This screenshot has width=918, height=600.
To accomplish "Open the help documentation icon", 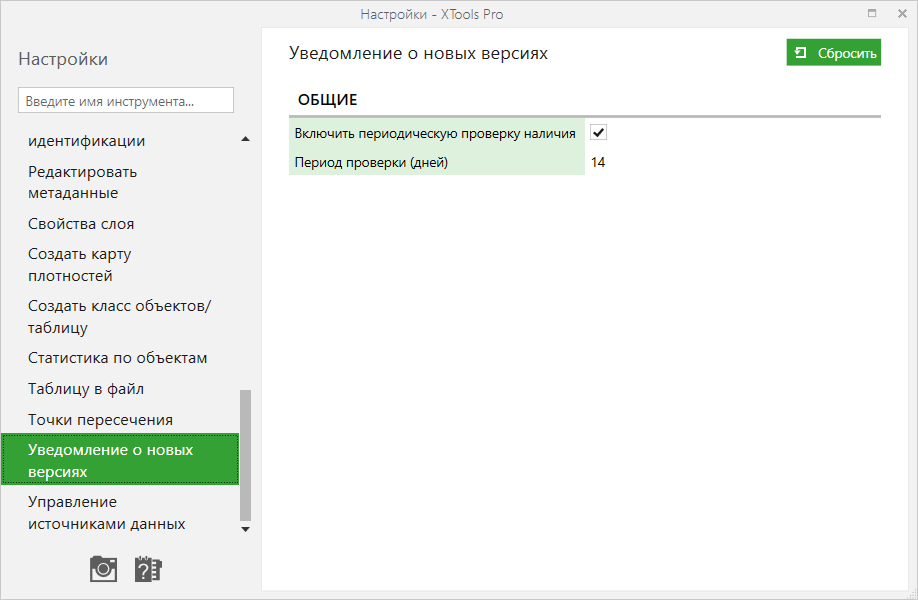I will pos(148,569).
